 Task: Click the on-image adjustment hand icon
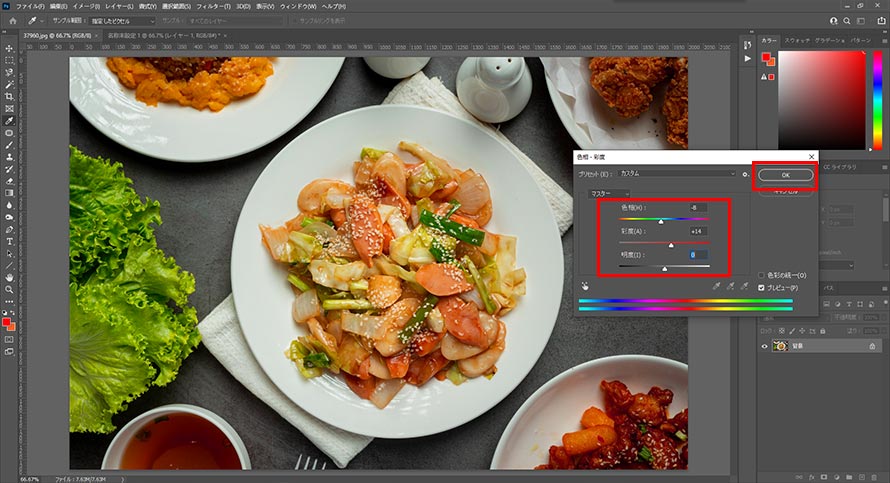tap(585, 286)
